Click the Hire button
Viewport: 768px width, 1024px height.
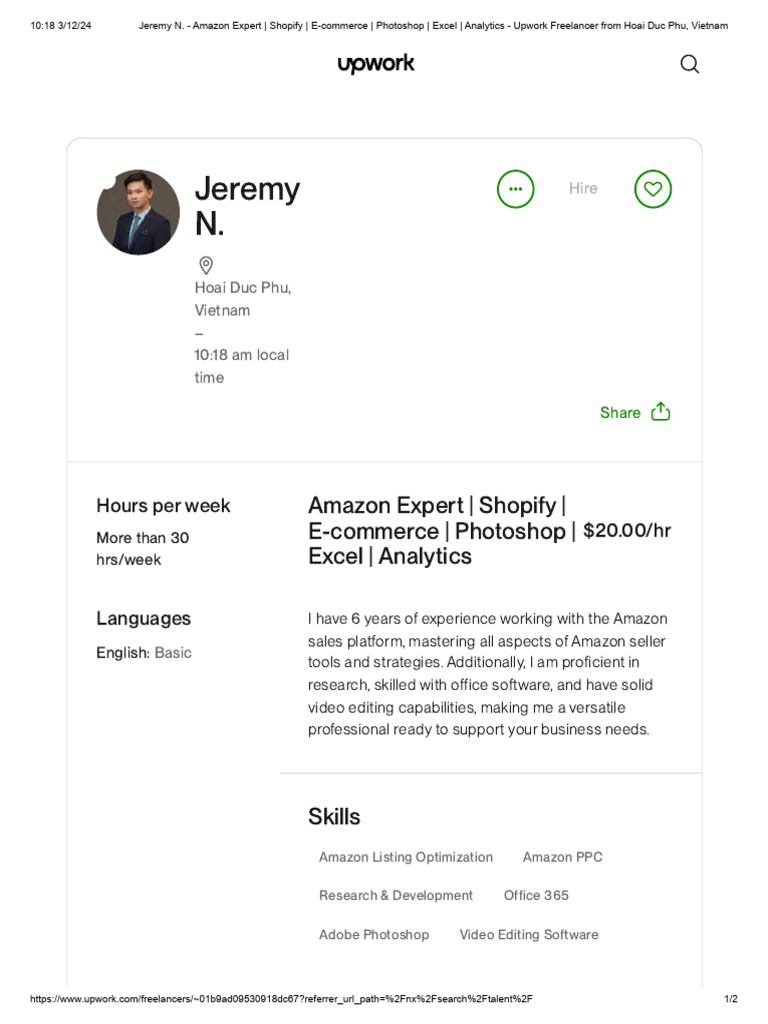(x=583, y=188)
